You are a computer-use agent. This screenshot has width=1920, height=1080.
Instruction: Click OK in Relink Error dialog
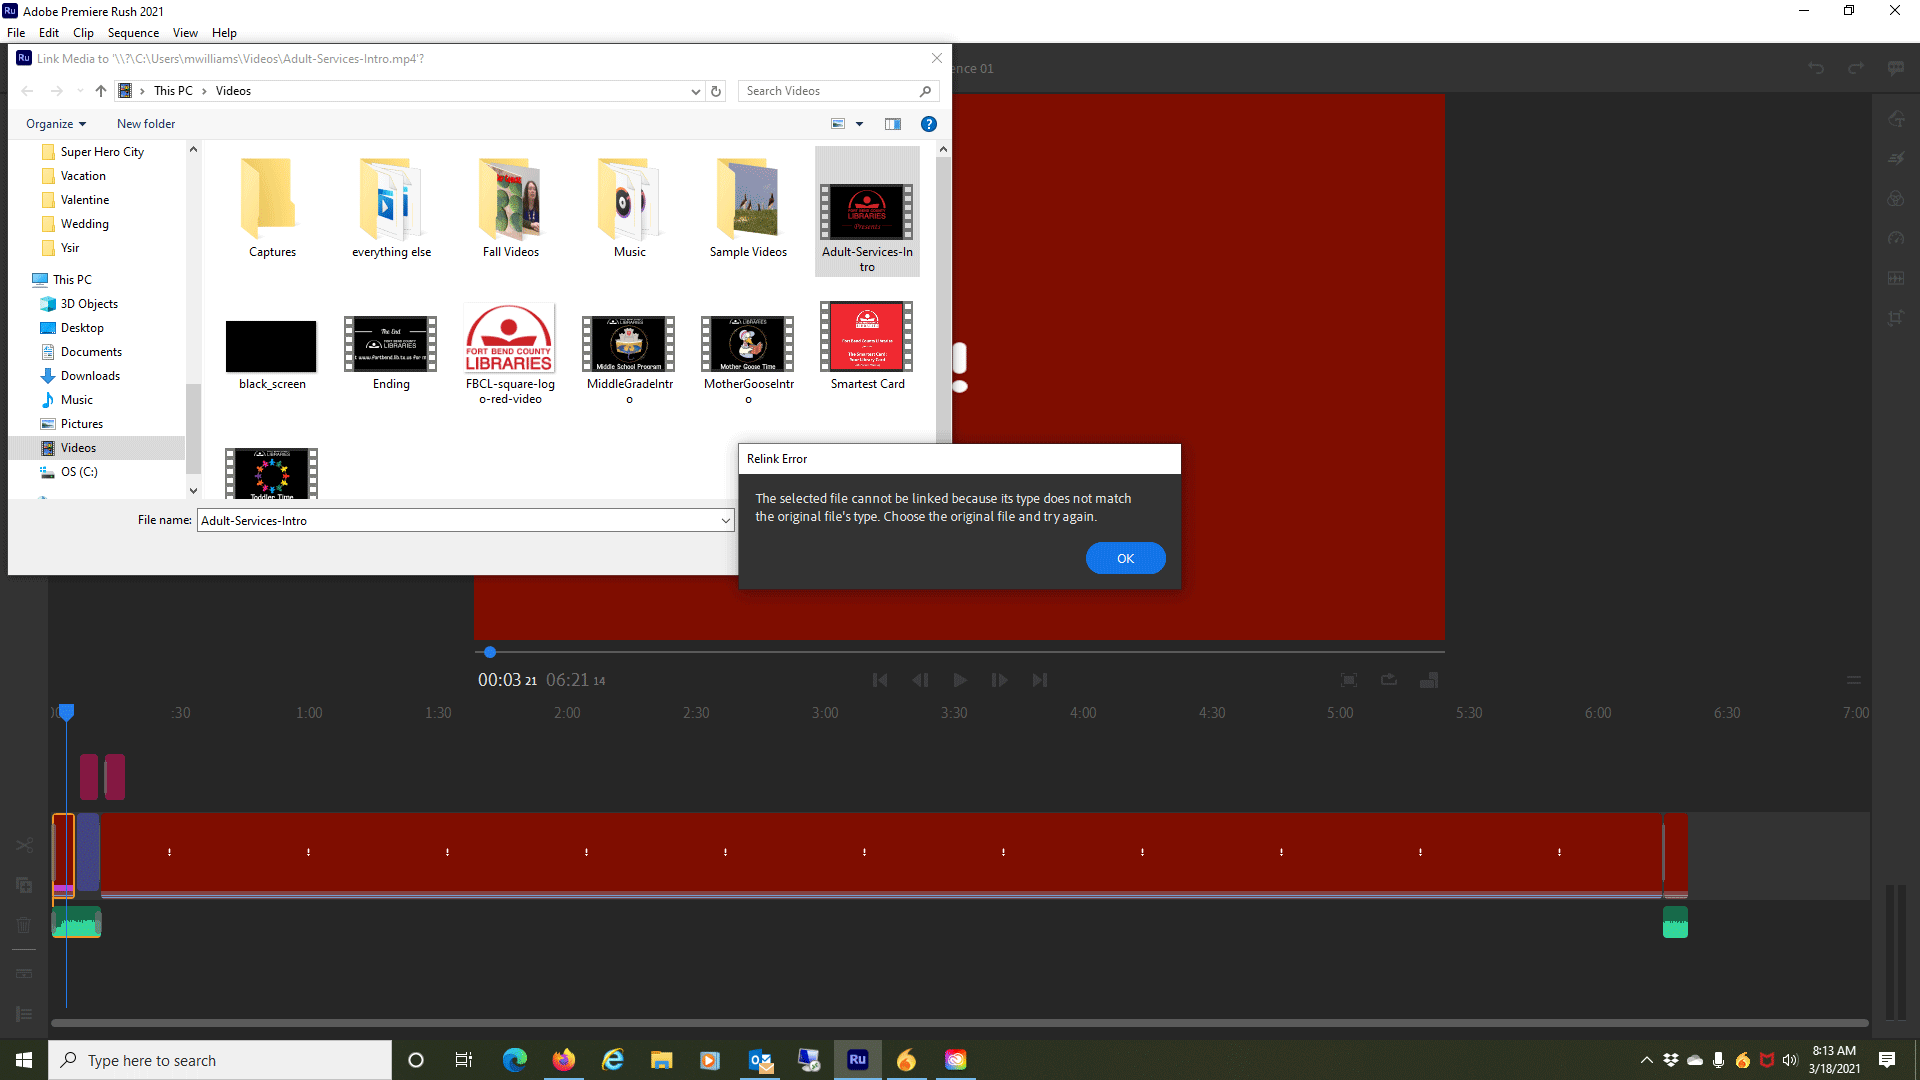point(1125,558)
